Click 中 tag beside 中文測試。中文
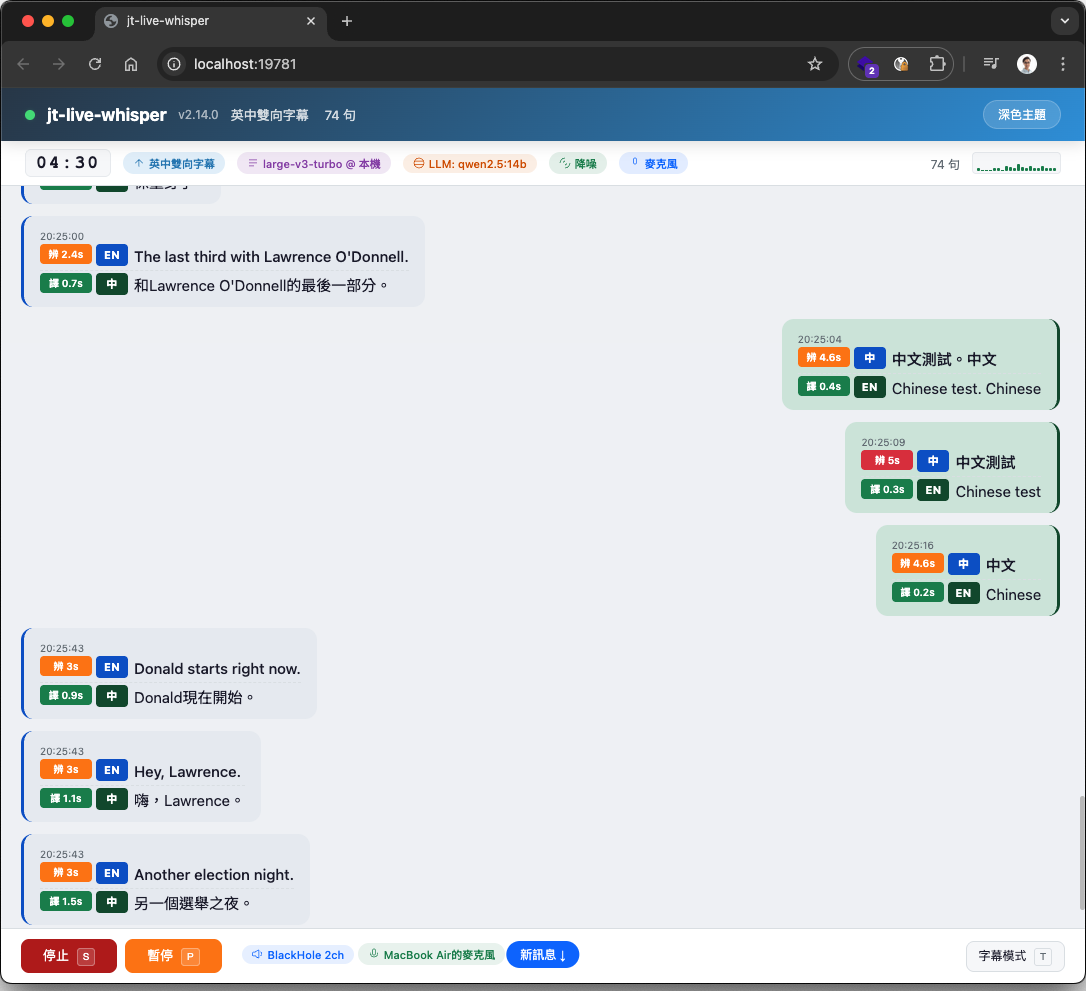Viewport: 1086px width, 991px height. coord(870,358)
